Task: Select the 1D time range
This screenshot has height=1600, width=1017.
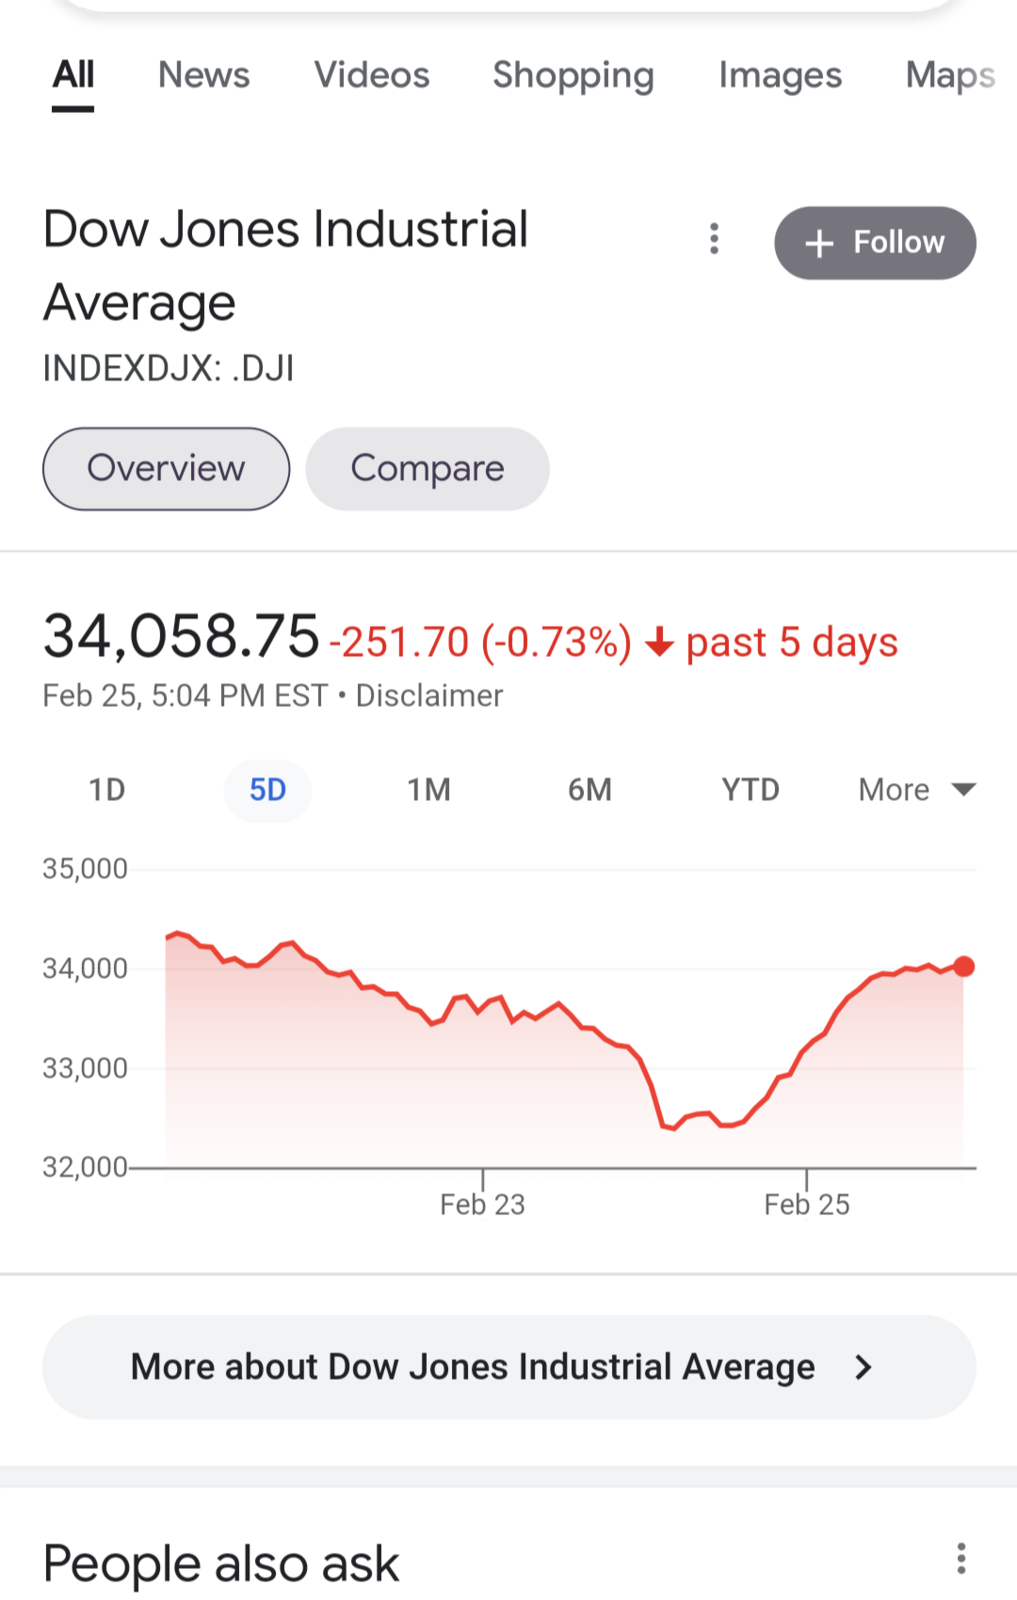Action: point(107,790)
